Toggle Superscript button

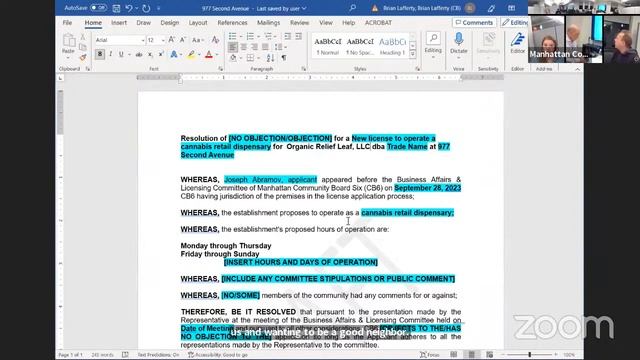click(161, 54)
